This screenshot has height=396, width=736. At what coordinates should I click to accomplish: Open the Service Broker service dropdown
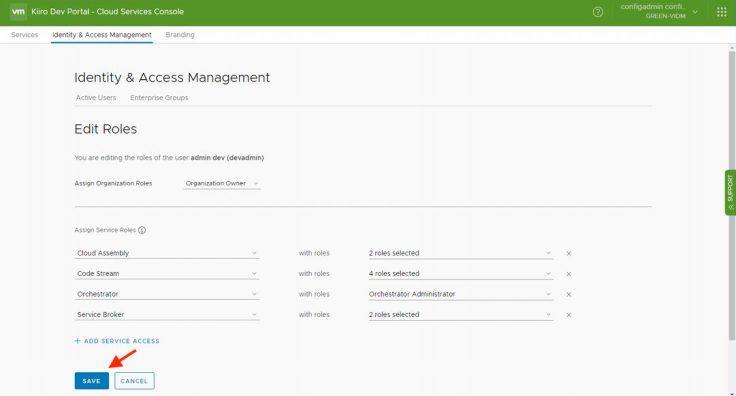tap(167, 315)
